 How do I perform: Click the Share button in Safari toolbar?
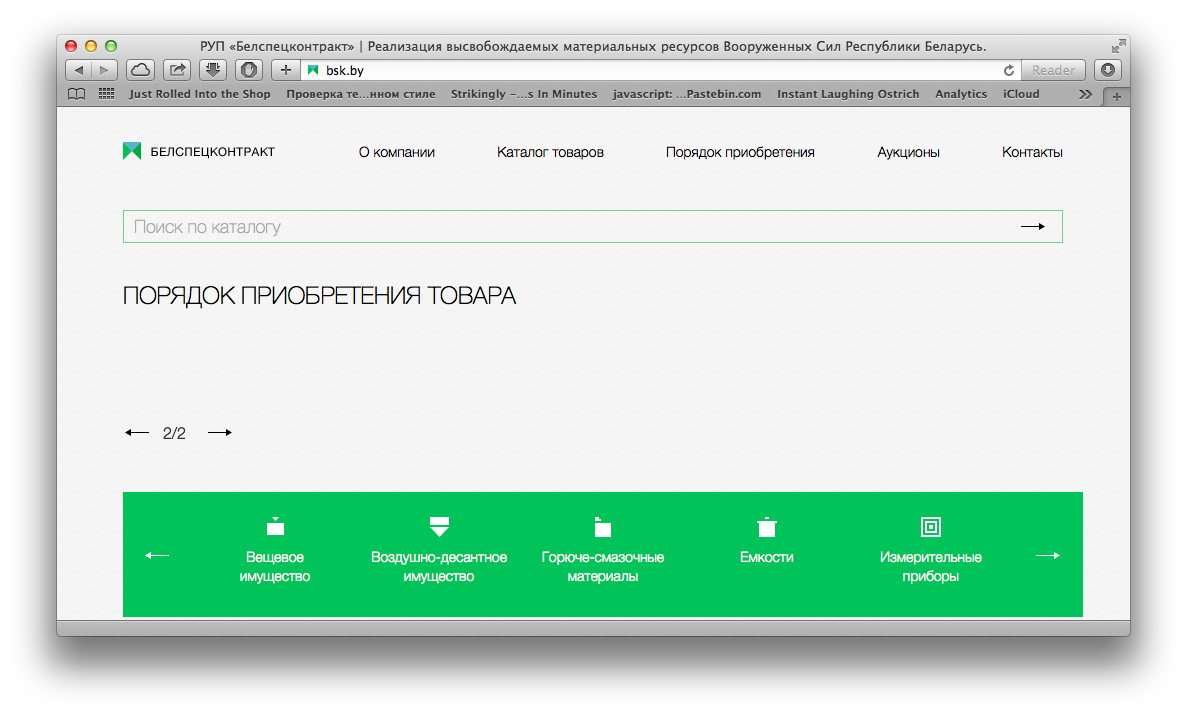[x=177, y=70]
